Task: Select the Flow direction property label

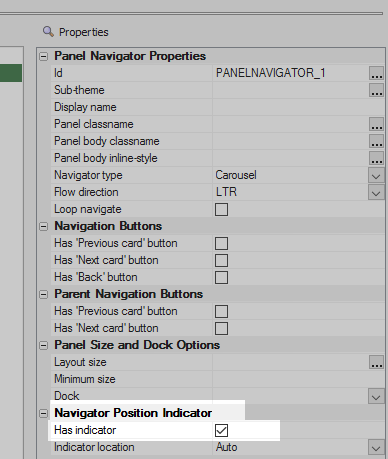Action: coord(86,192)
